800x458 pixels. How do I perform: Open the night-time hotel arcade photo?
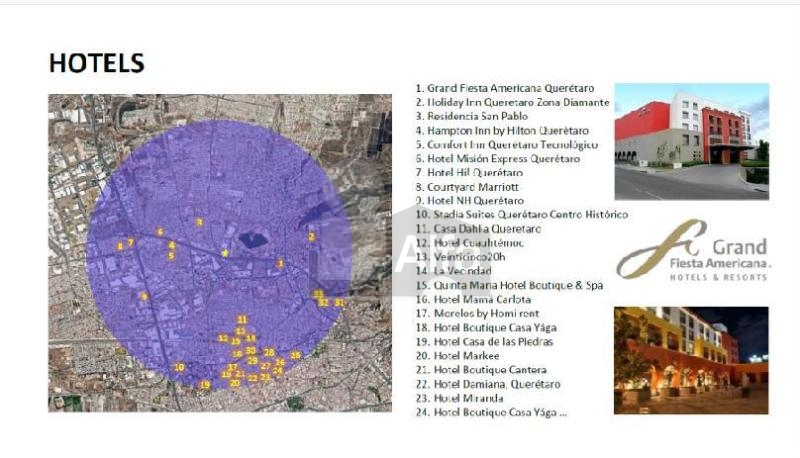tap(691, 360)
